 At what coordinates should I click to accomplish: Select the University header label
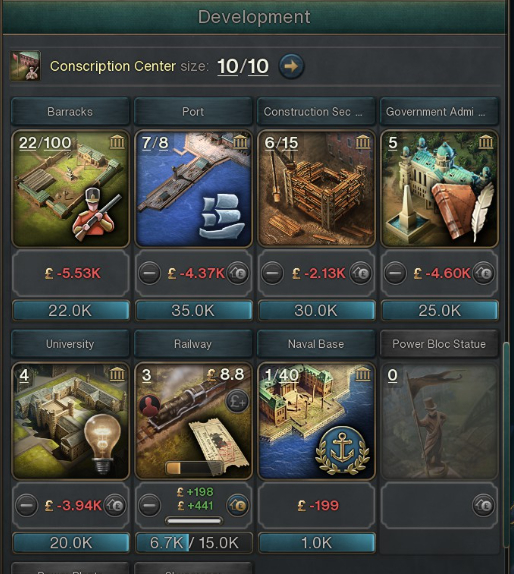coord(70,344)
